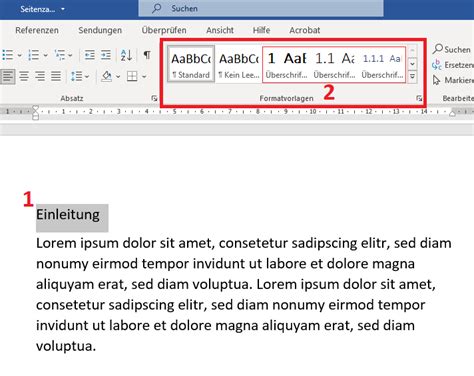
Task: Align text left
Action: pos(7,76)
